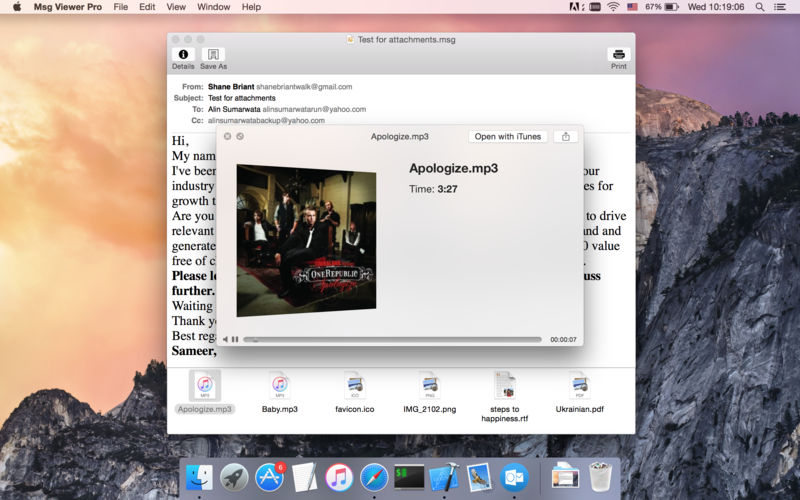Click Open with iTunes button

click(508, 137)
